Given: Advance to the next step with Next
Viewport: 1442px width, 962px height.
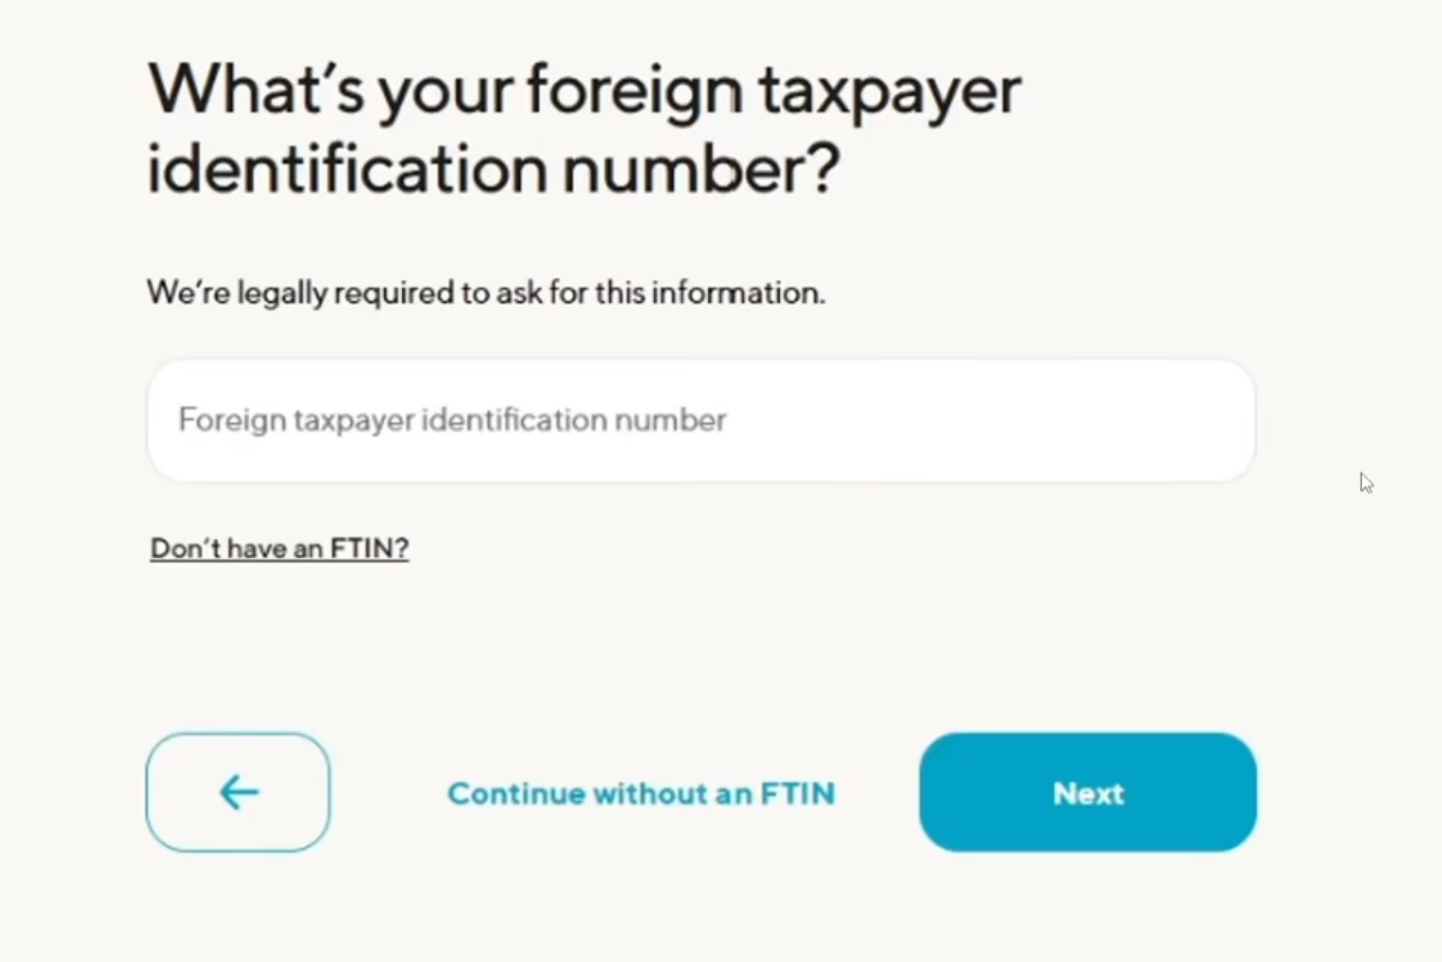Looking at the screenshot, I should [1088, 792].
